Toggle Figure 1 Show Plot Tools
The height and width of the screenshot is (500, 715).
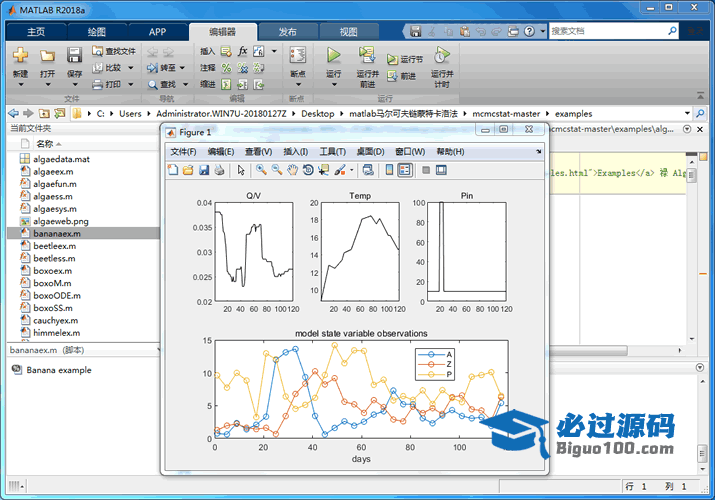tap(441, 170)
